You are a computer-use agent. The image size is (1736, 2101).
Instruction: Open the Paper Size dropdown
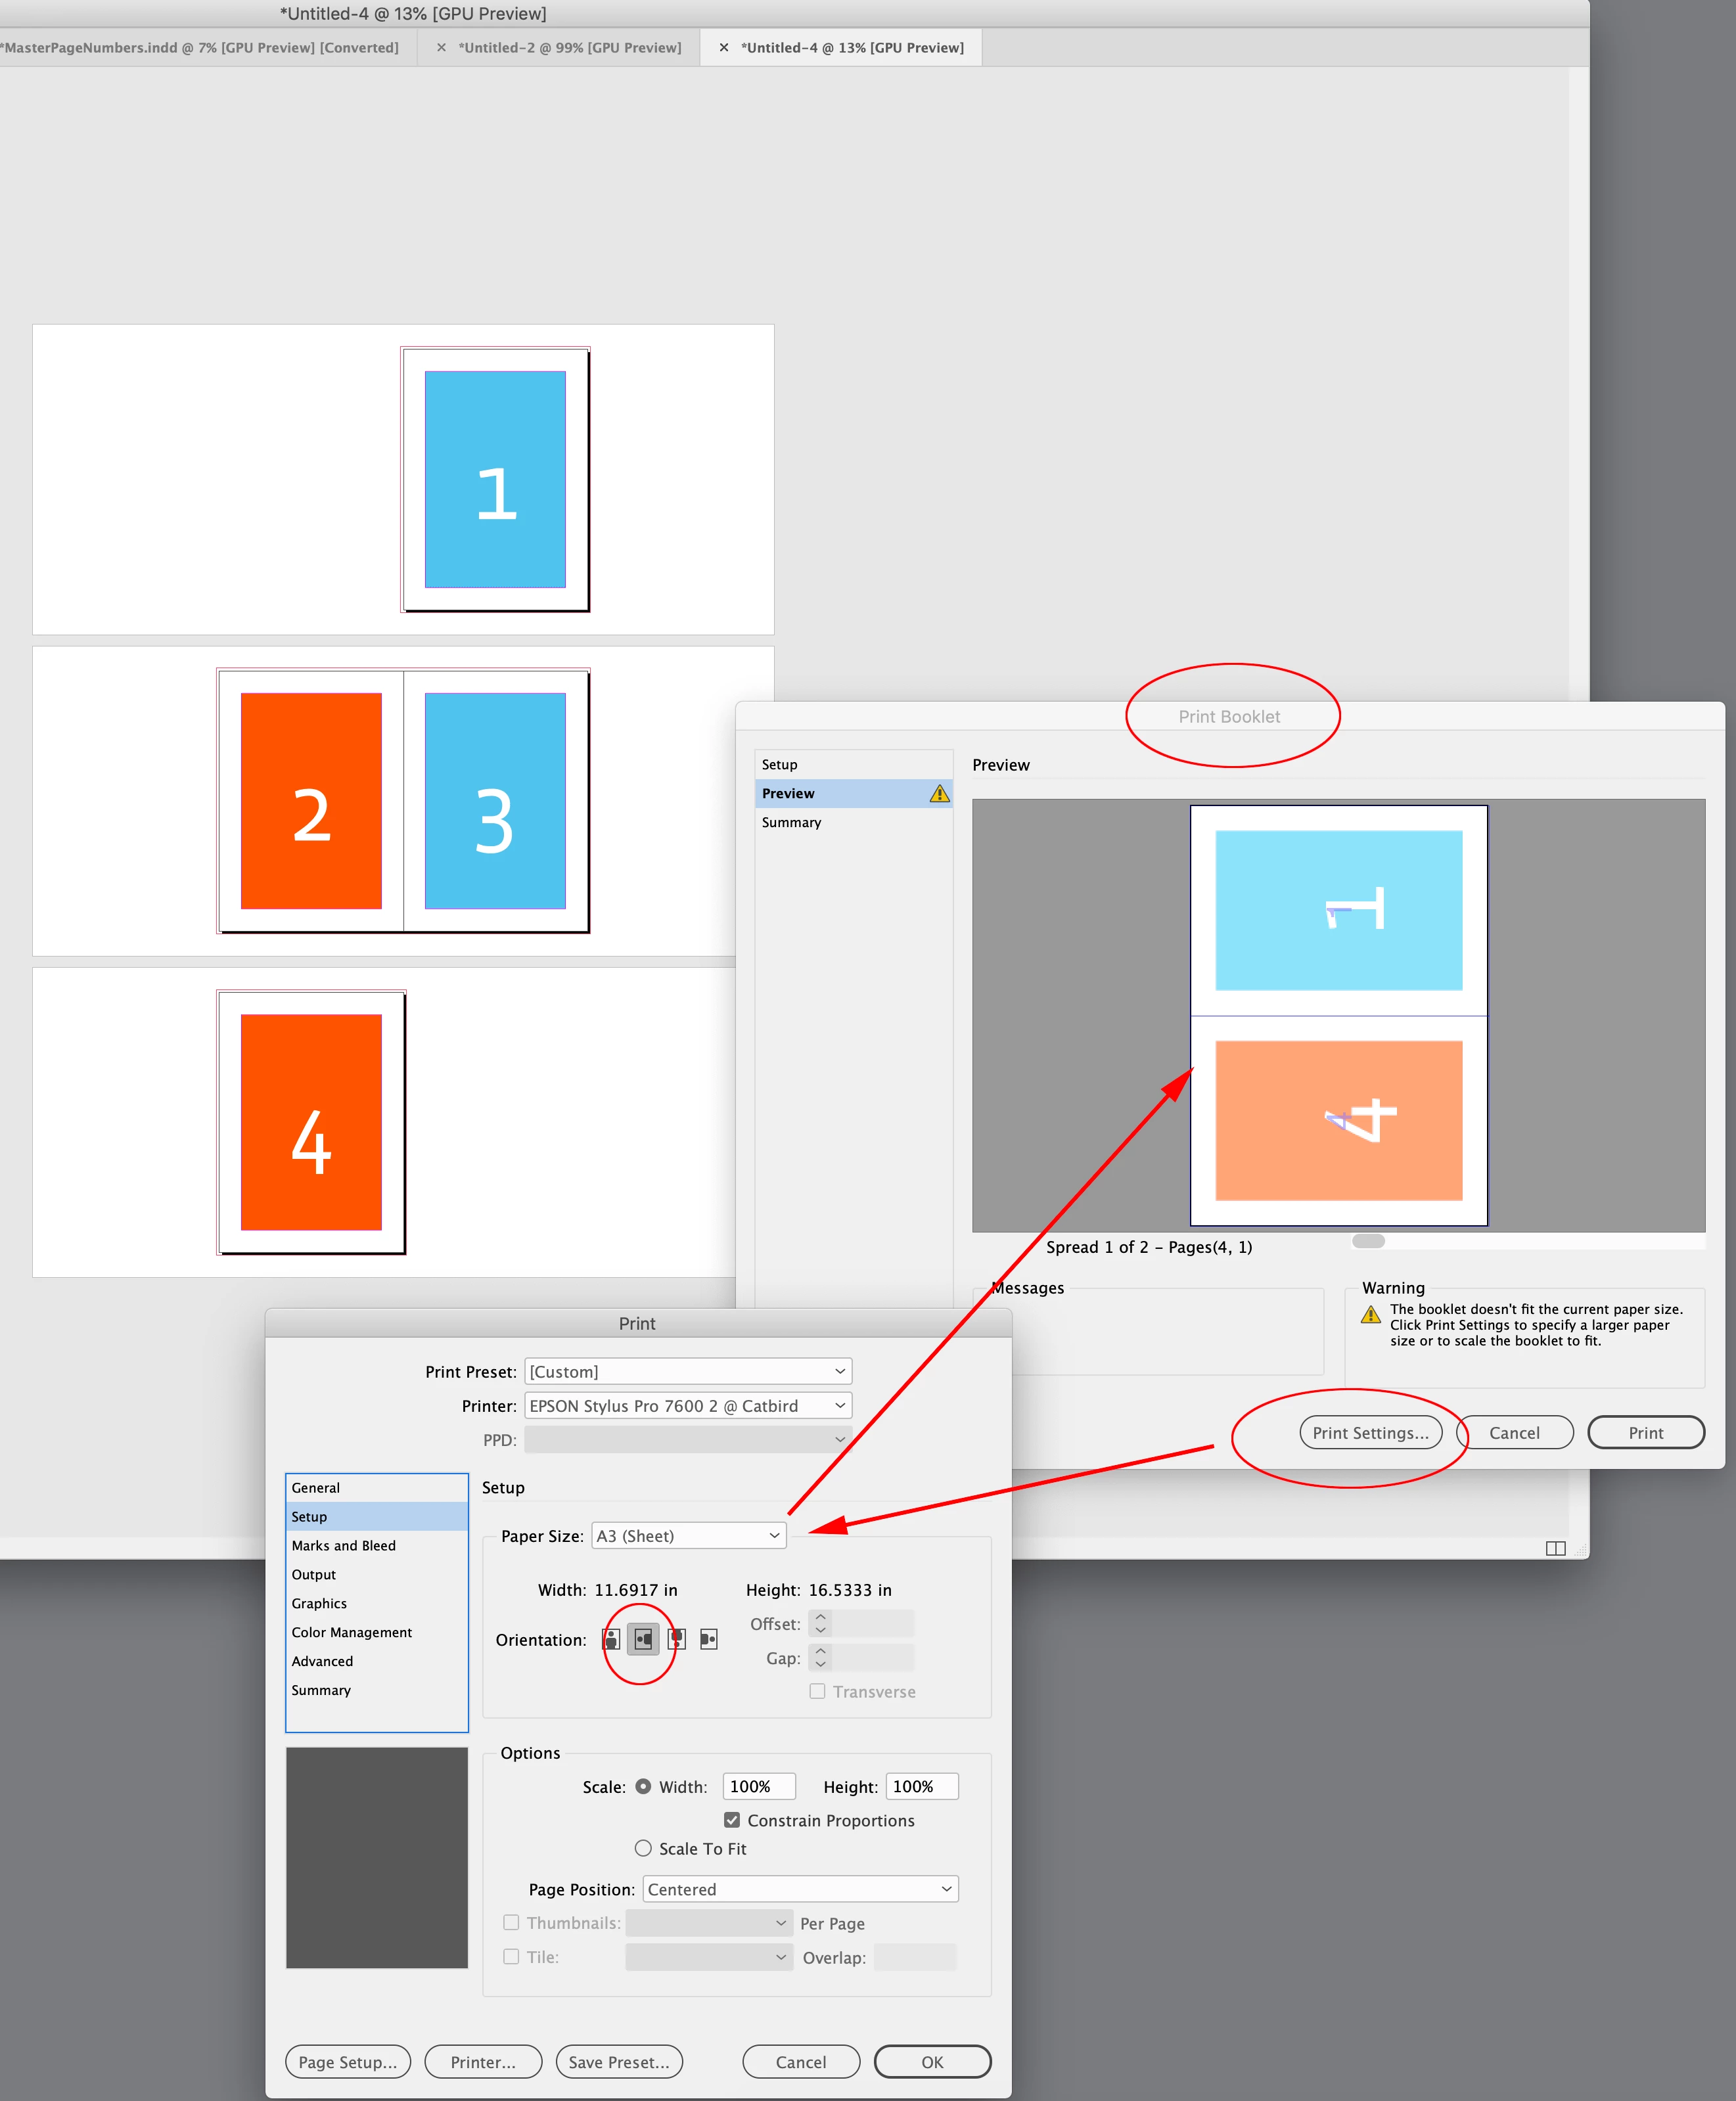[688, 1535]
